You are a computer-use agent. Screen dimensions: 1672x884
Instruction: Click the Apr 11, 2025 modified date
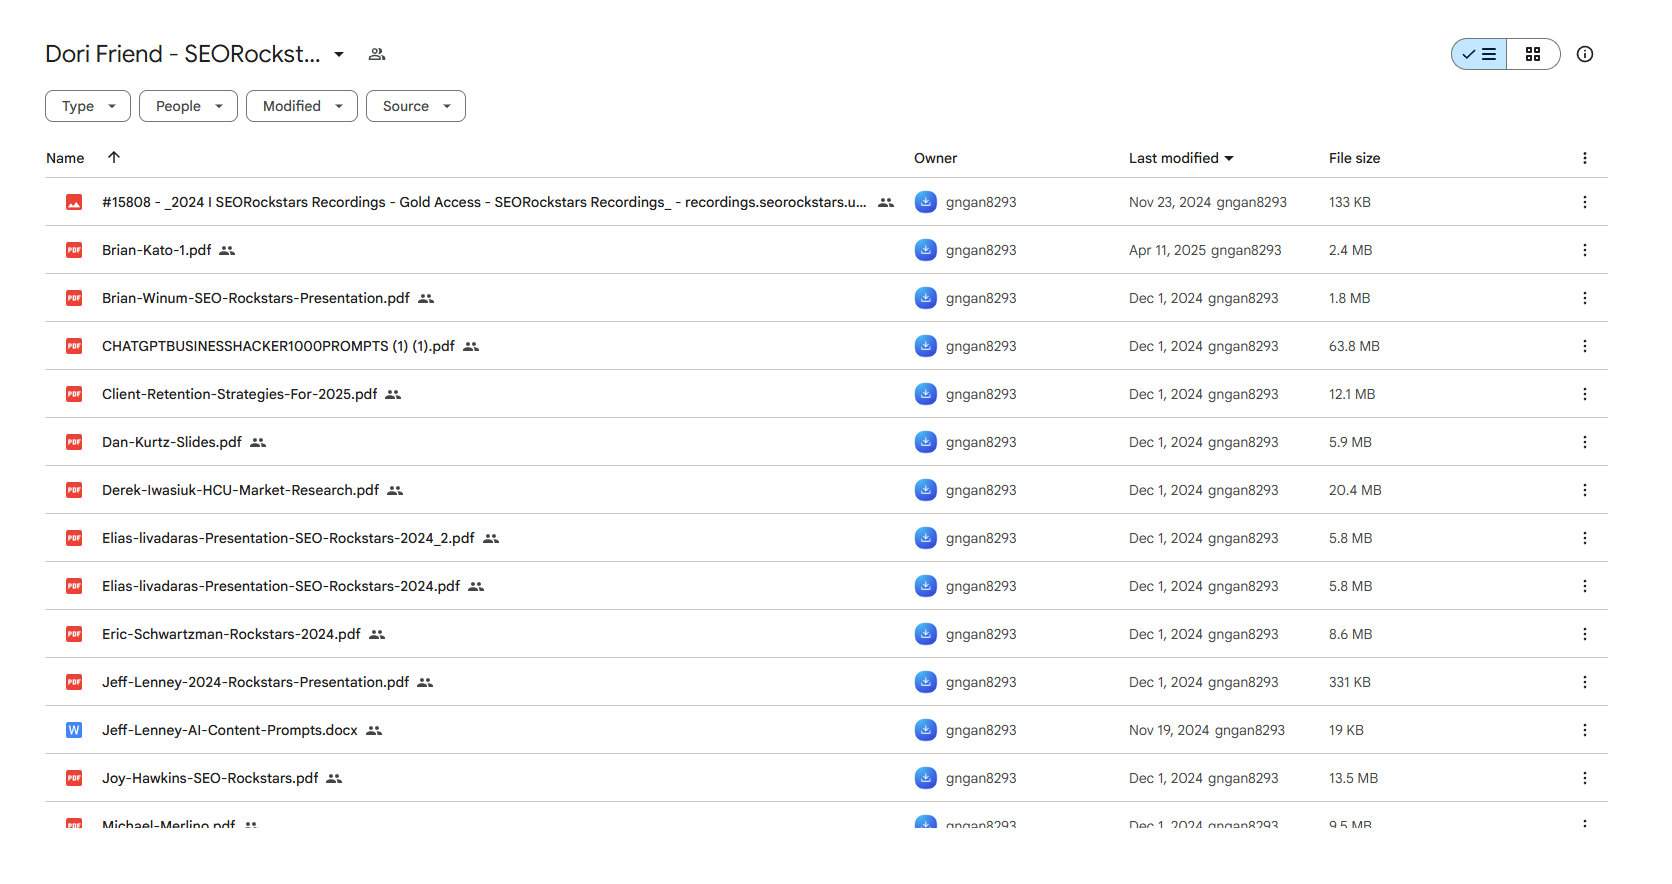(x=1167, y=250)
